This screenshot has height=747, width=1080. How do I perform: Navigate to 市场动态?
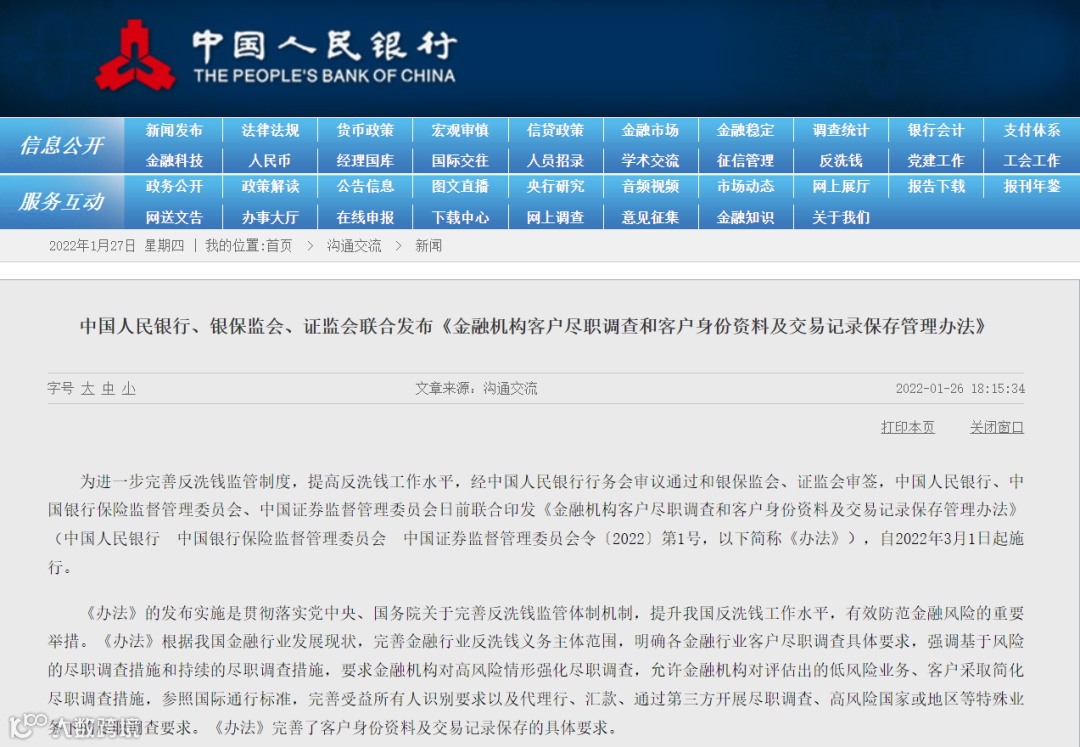click(745, 187)
